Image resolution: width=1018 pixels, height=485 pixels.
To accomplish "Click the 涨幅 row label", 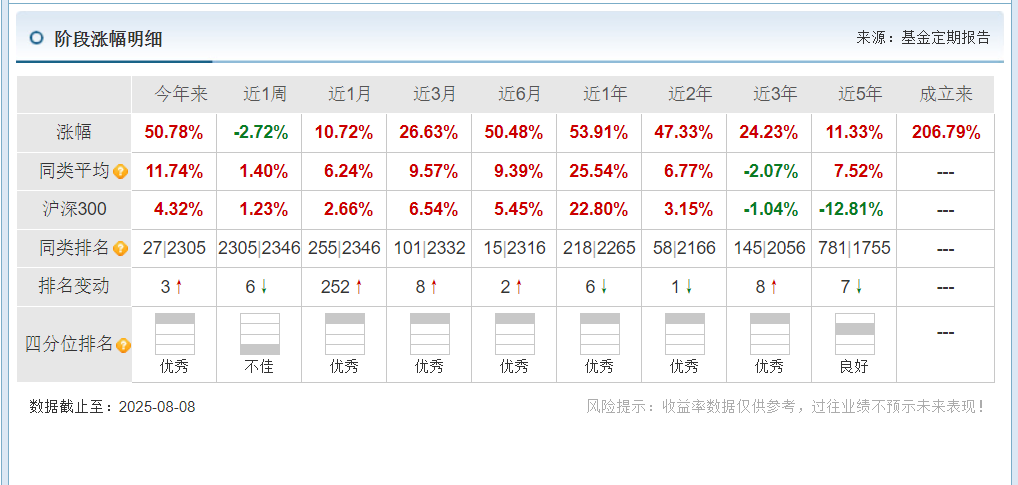I will click(x=74, y=132).
